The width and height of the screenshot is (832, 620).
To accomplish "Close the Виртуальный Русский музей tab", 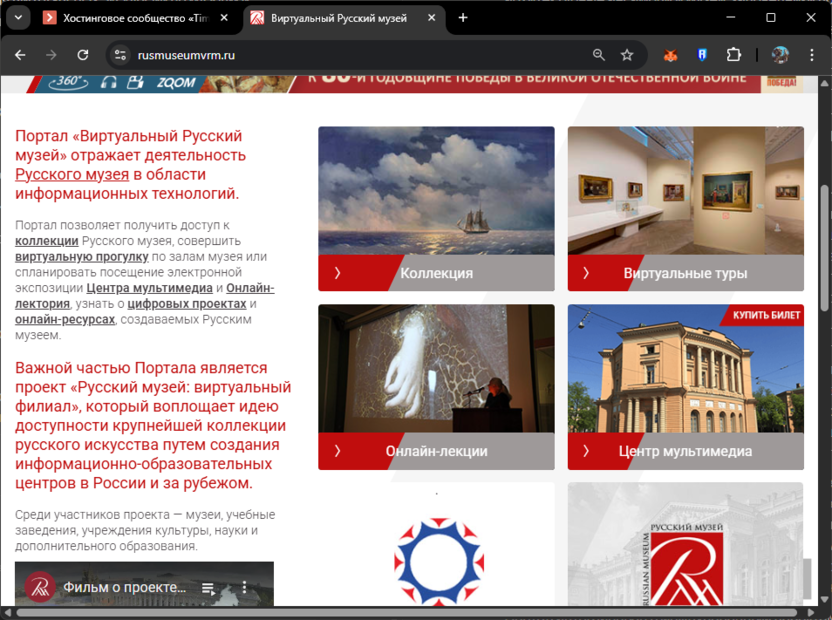I will click(432, 18).
